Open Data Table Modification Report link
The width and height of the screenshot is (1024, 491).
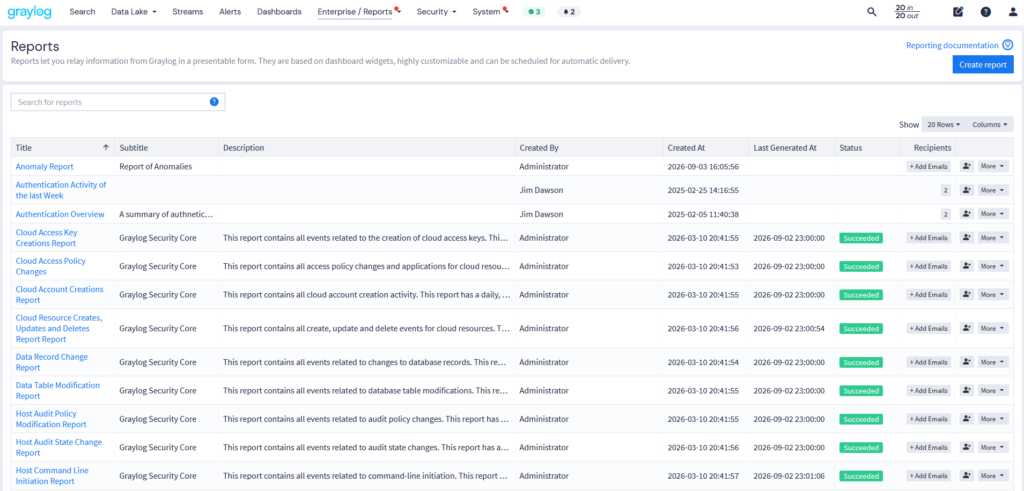(x=57, y=390)
